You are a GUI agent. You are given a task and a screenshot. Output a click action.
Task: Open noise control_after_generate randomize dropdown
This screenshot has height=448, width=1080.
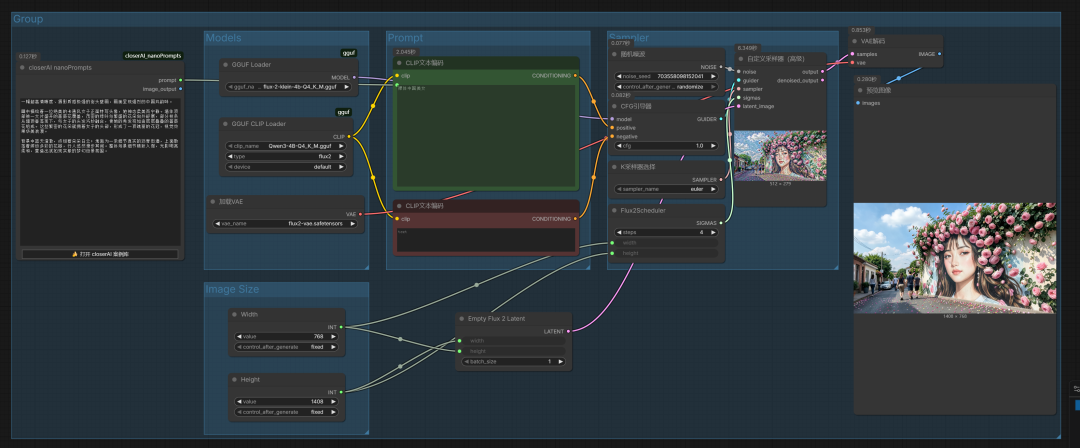pyautogui.click(x=666, y=87)
